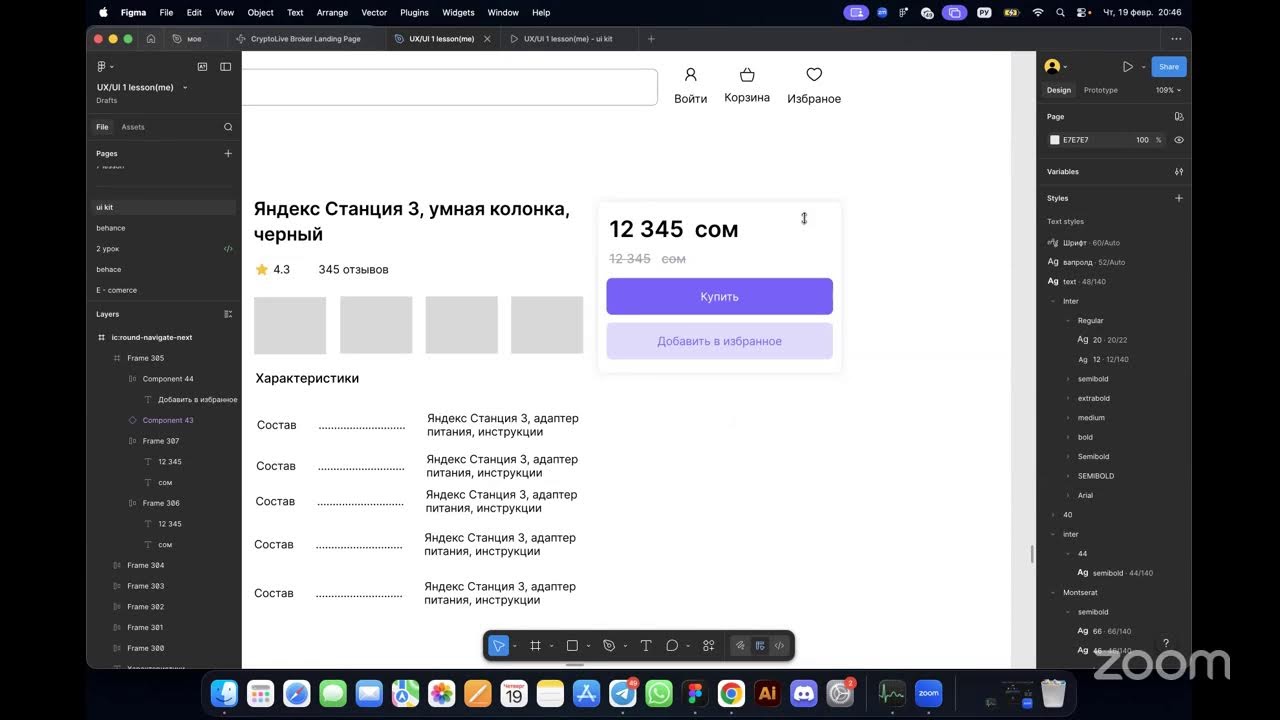
Task: Open Pen tool options dropdown
Action: [x=625, y=646]
